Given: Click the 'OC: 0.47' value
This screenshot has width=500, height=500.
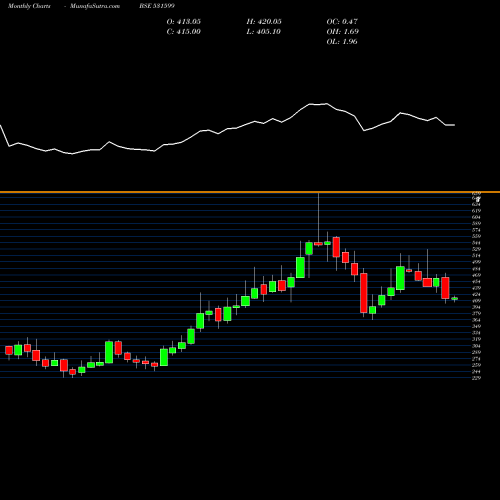Looking at the screenshot, I should point(342,22).
